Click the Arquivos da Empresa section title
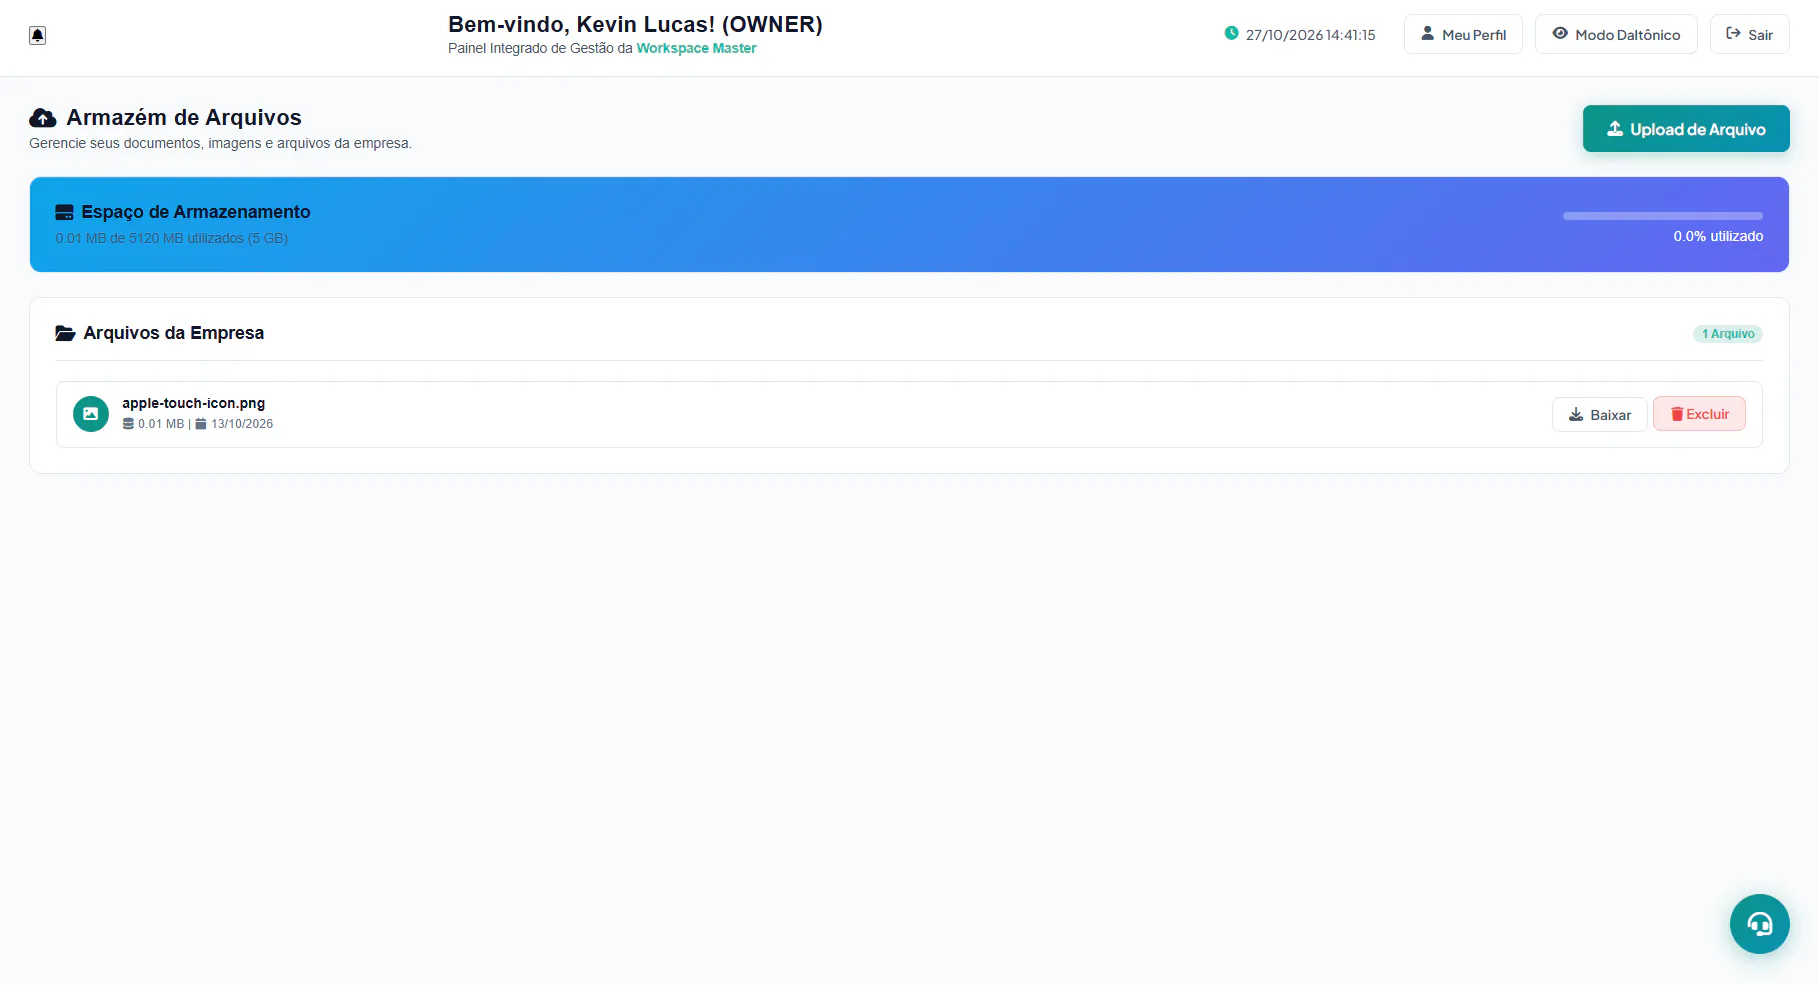The width and height of the screenshot is (1819, 985). pyautogui.click(x=174, y=333)
